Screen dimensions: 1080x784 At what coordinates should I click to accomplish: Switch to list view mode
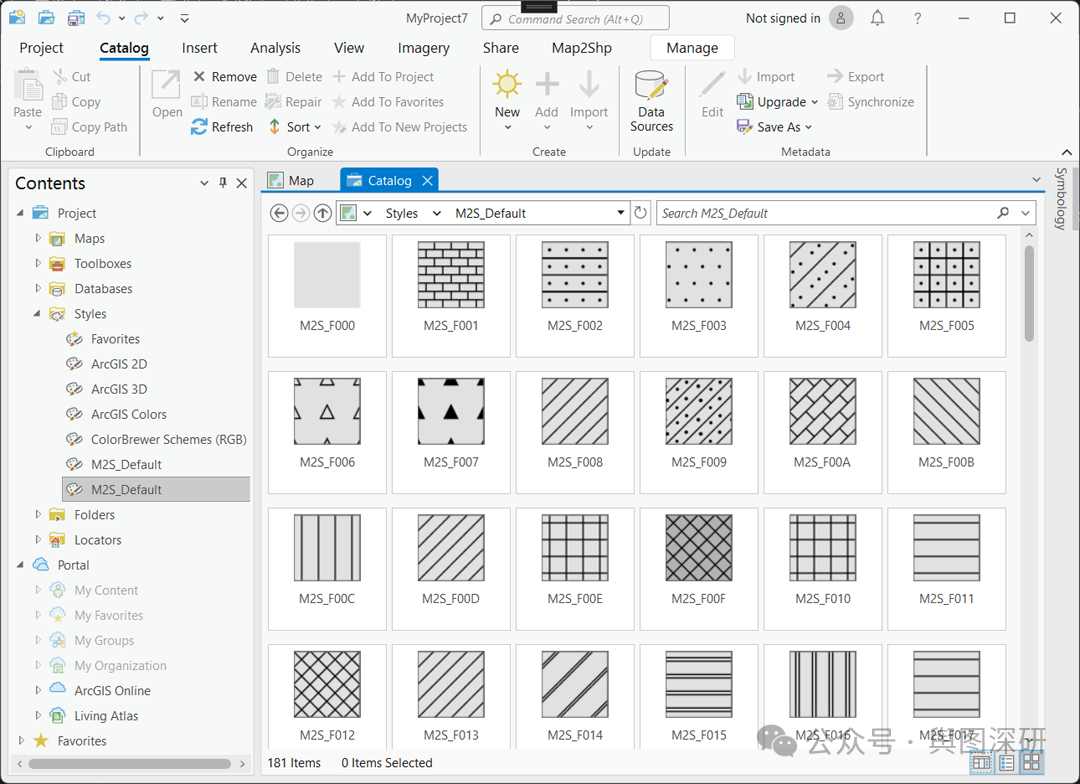coord(1007,763)
